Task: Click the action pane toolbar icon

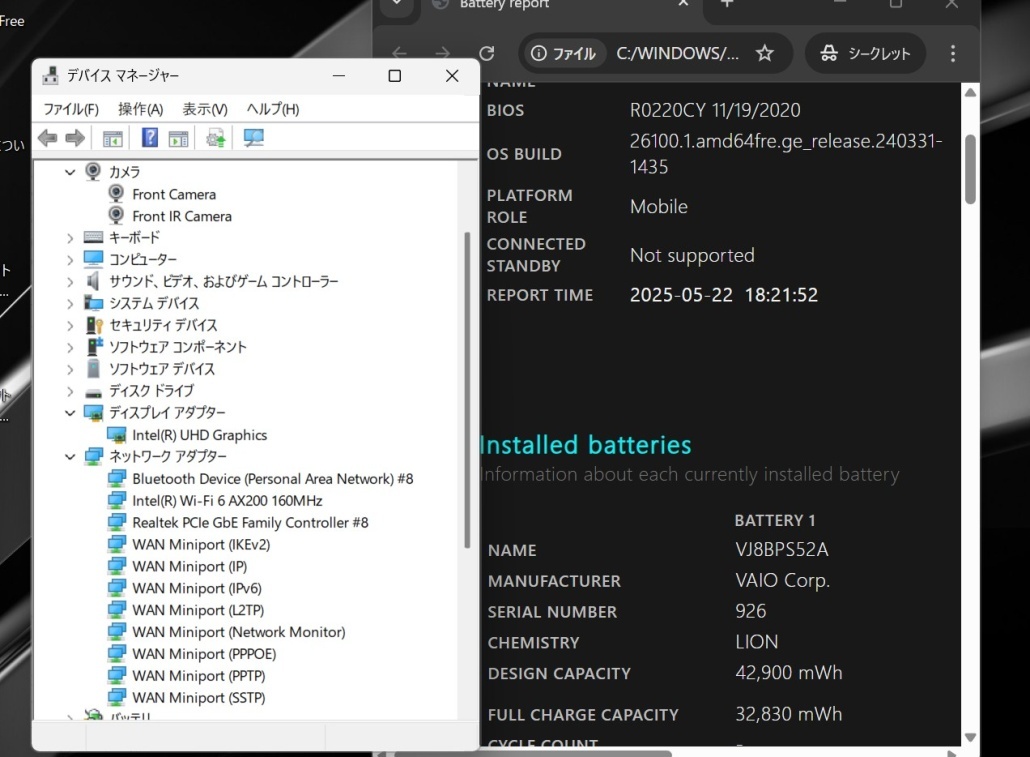Action: click(178, 138)
